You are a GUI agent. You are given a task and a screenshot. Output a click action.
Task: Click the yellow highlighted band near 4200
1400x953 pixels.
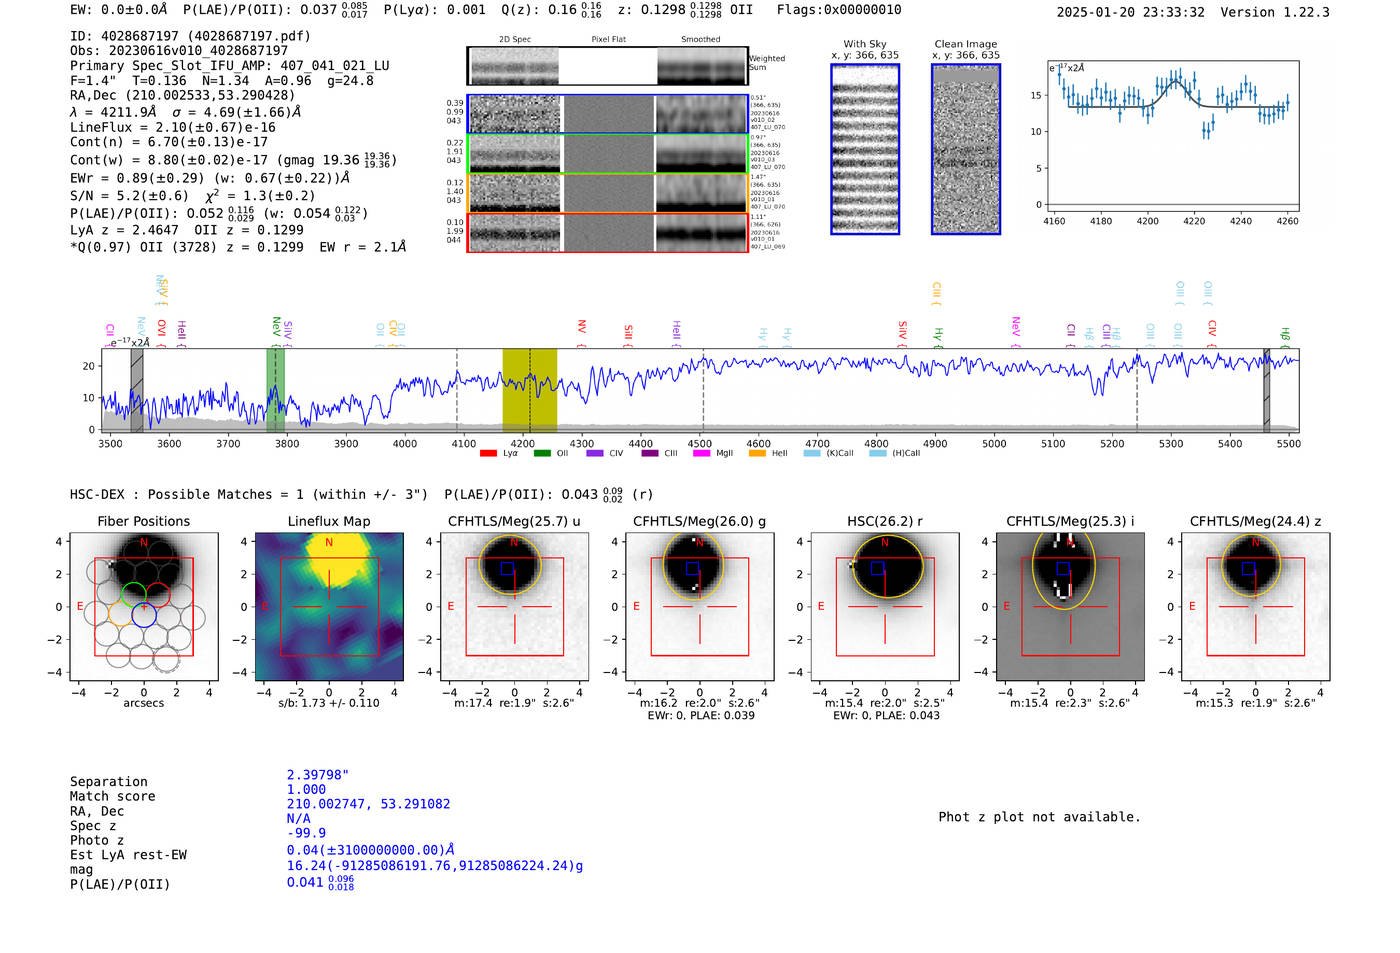click(530, 390)
